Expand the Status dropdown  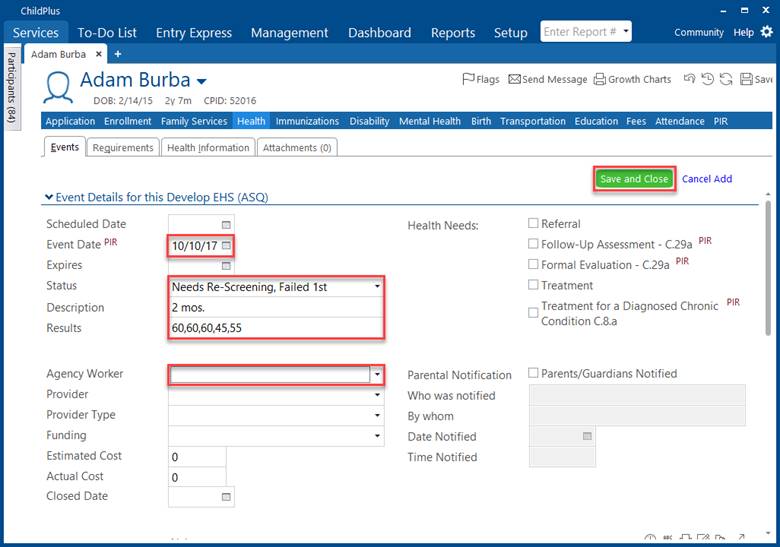[377, 287]
